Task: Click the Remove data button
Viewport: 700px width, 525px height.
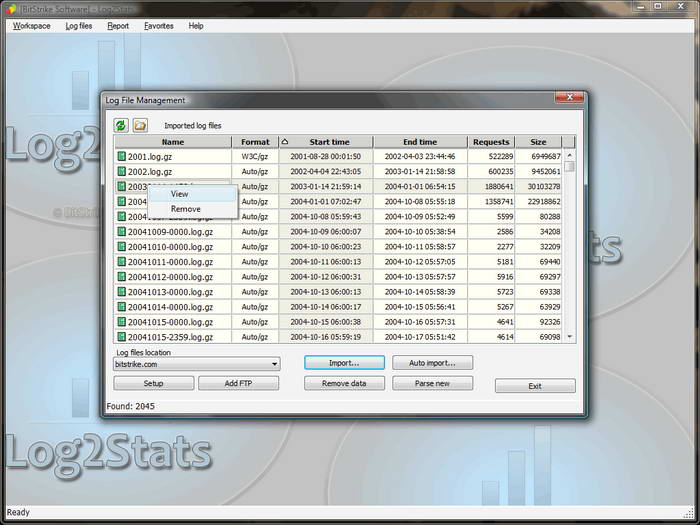Action: (344, 383)
